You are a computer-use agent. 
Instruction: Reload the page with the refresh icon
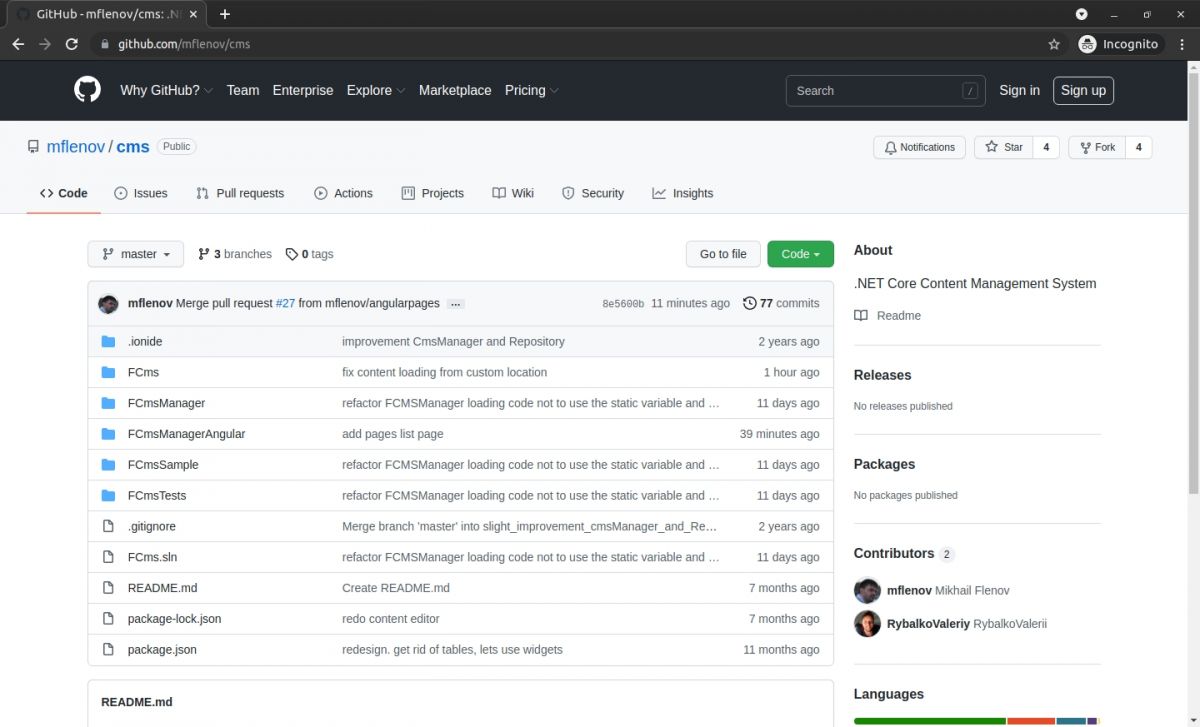tap(72, 44)
